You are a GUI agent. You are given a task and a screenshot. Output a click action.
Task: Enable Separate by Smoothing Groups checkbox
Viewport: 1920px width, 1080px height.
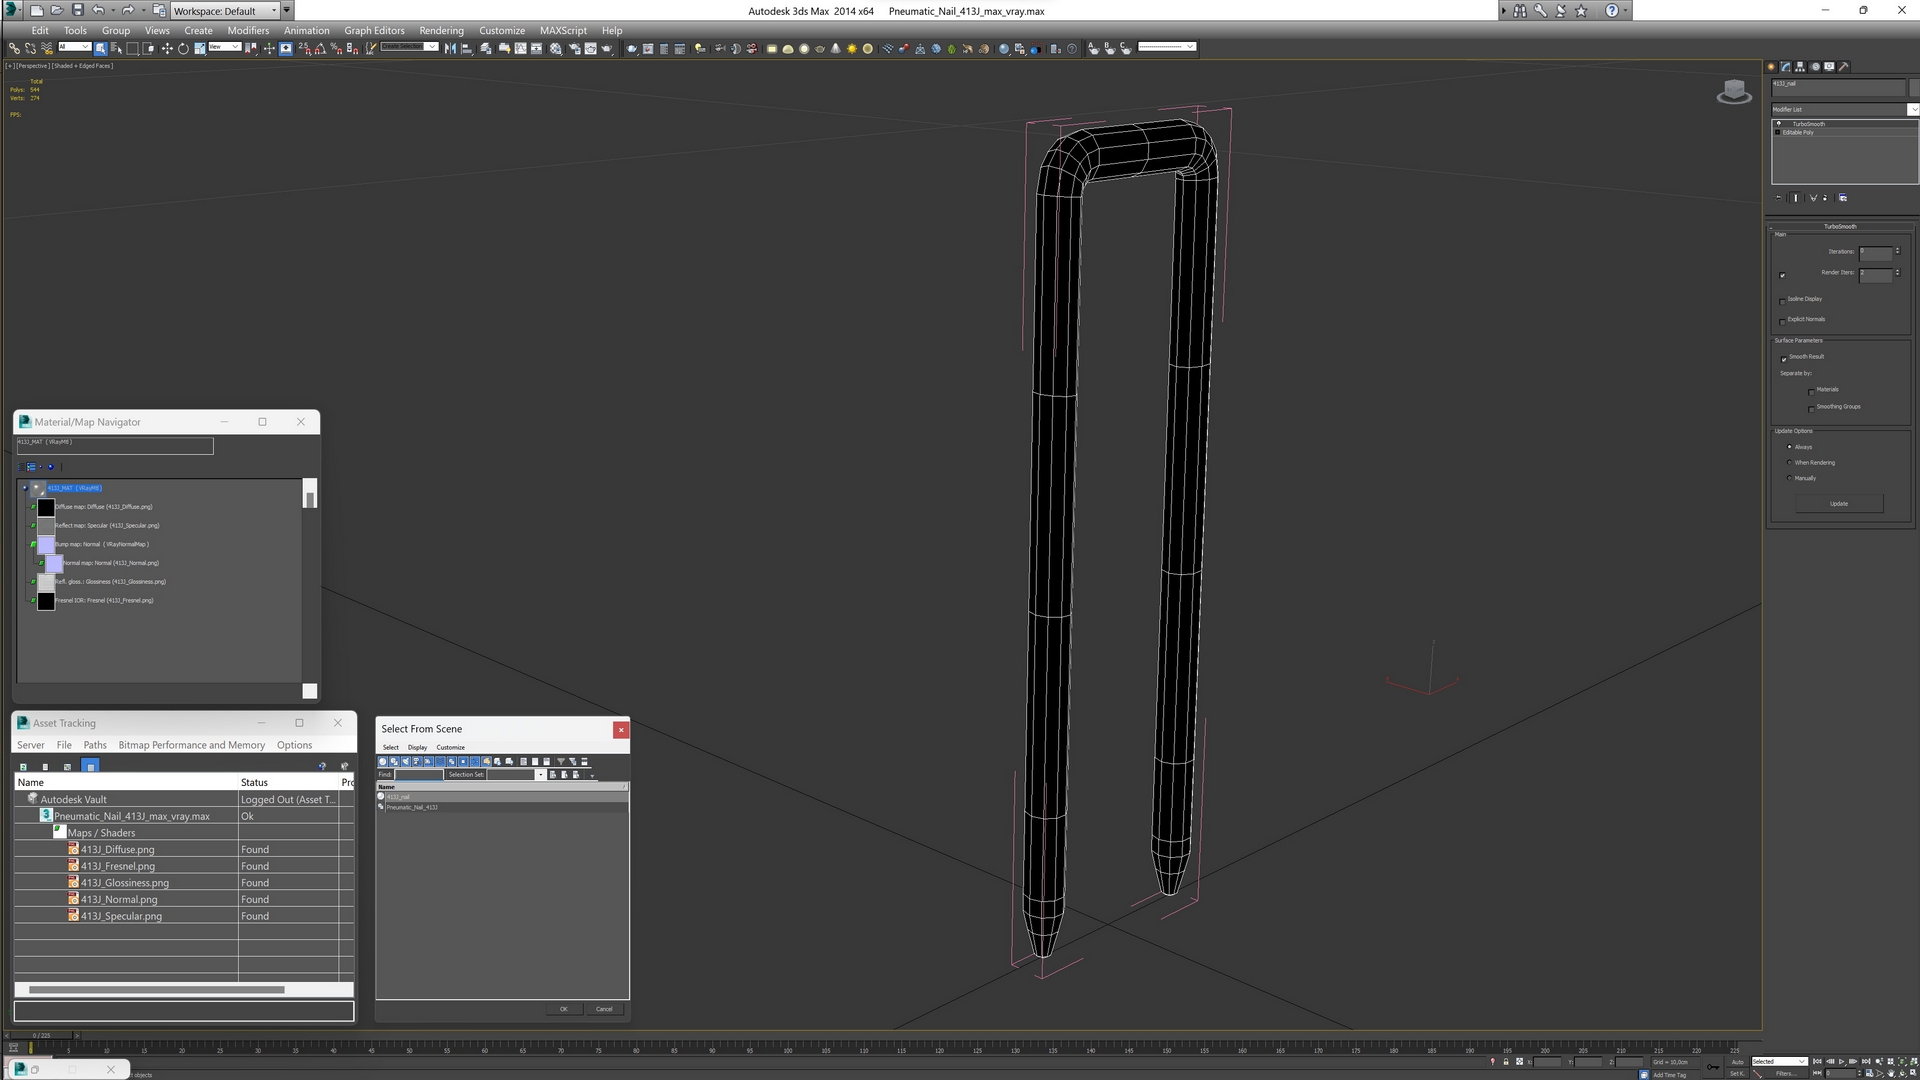(x=1811, y=408)
